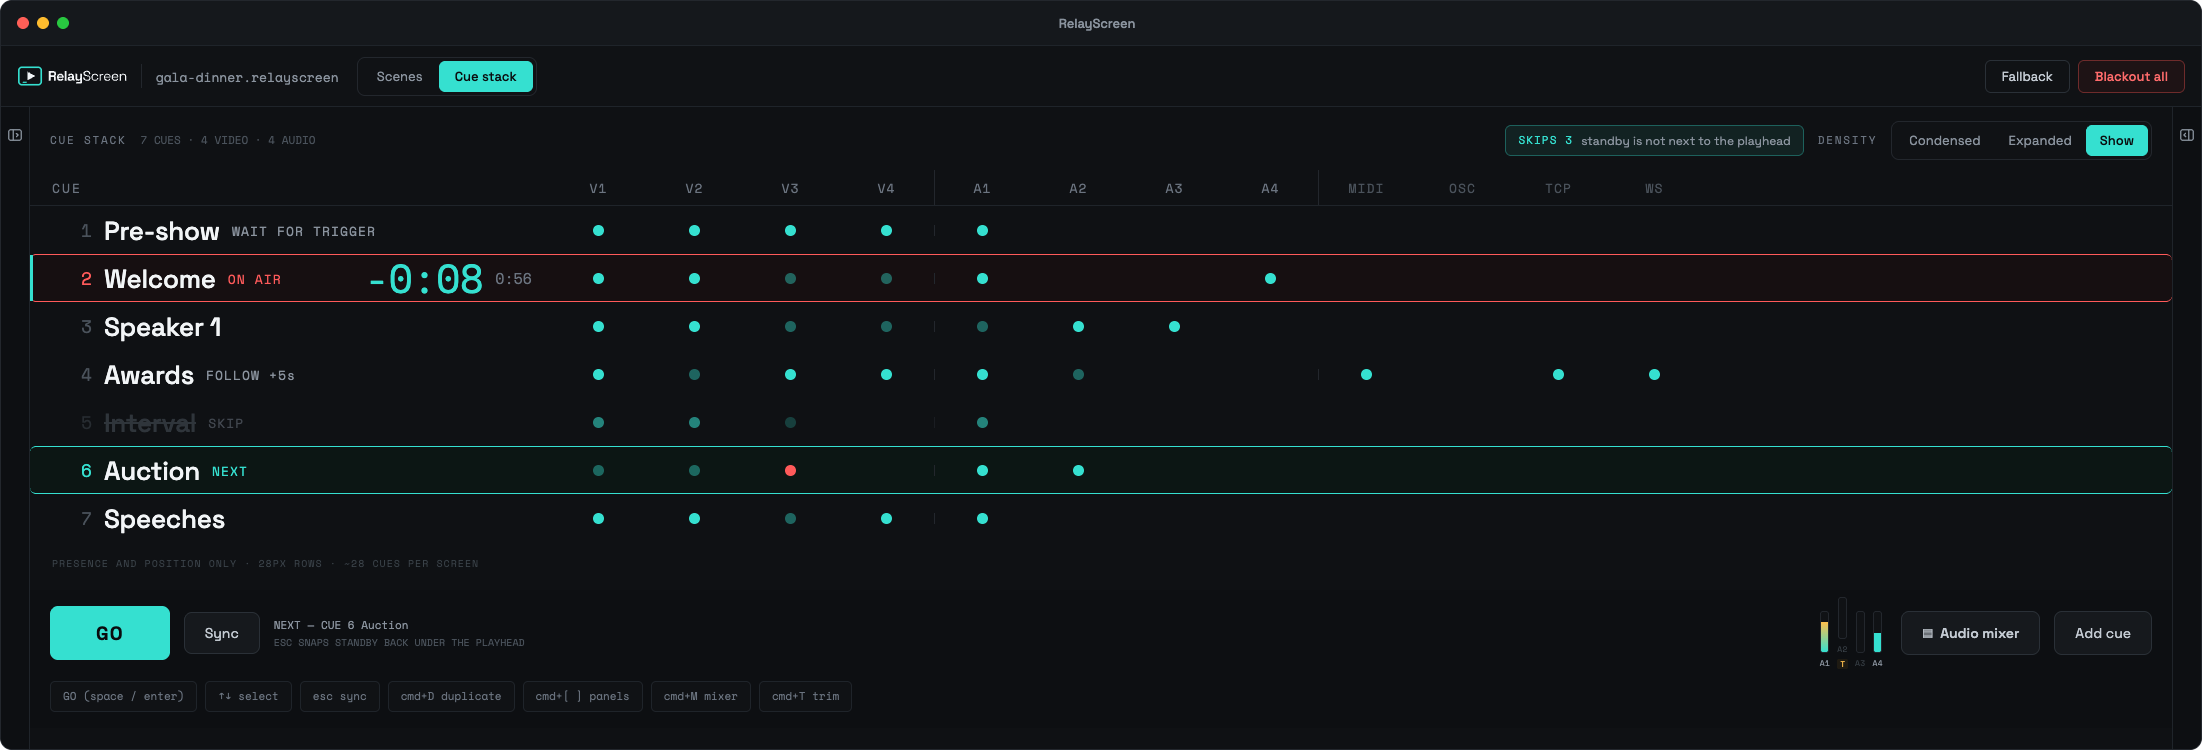Click the orange T badge under A2 meter

1842,664
